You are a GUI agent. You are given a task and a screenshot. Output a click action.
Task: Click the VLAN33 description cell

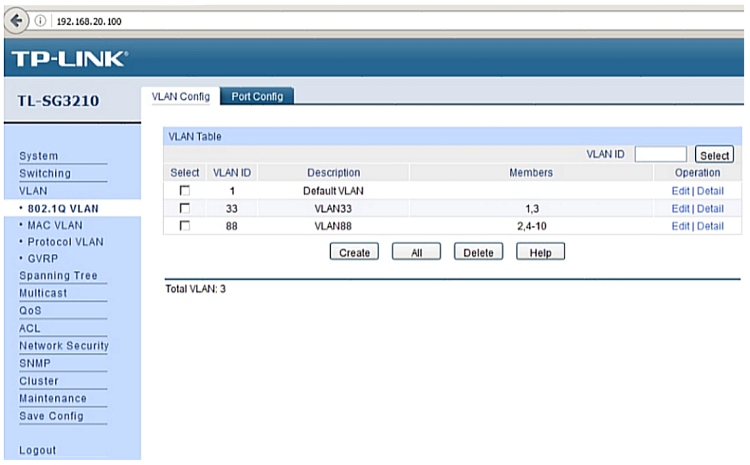click(333, 209)
